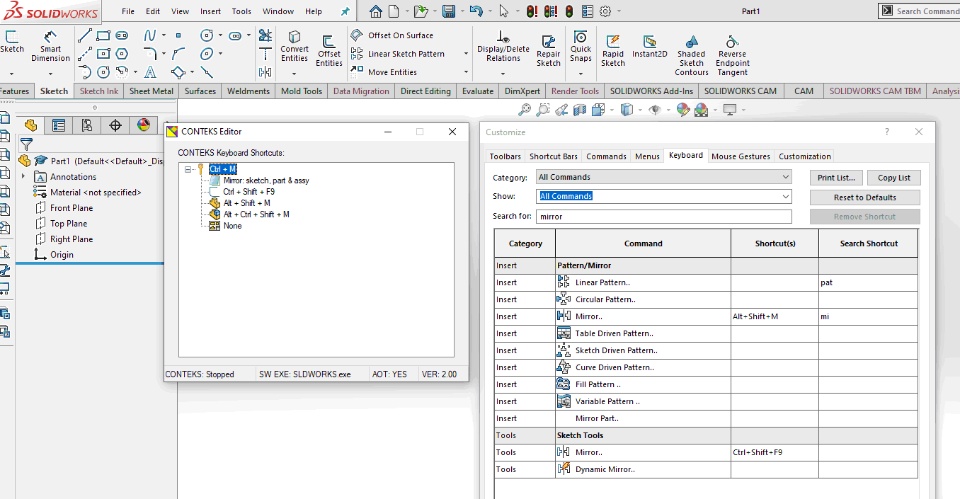Expand Convert Entities dropdown arrow

pyautogui.click(x=294, y=73)
